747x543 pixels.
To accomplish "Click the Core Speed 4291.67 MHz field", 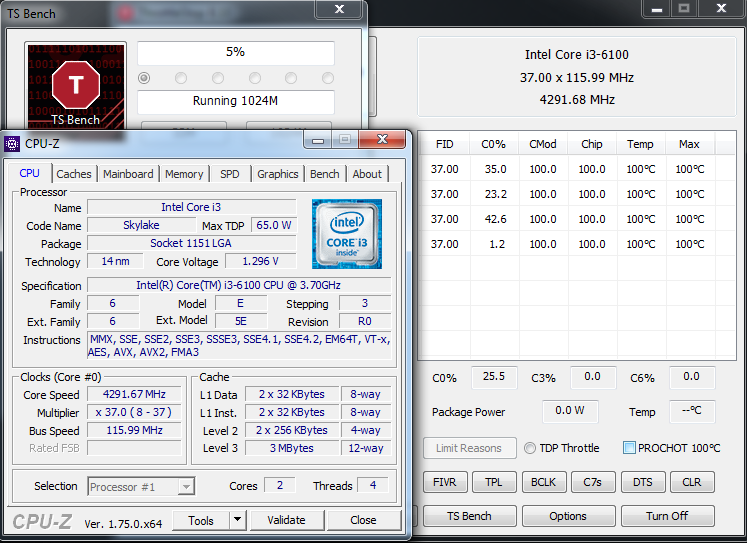I will tap(134, 394).
